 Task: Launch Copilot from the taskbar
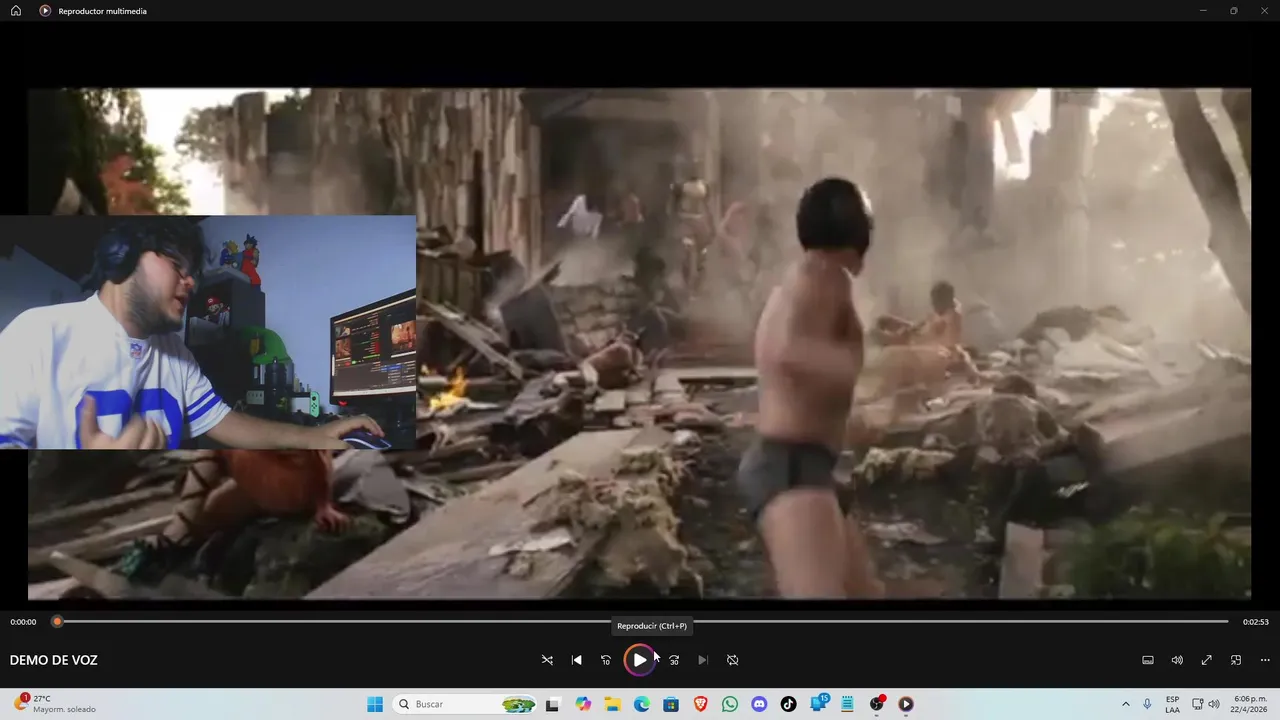[x=583, y=704]
